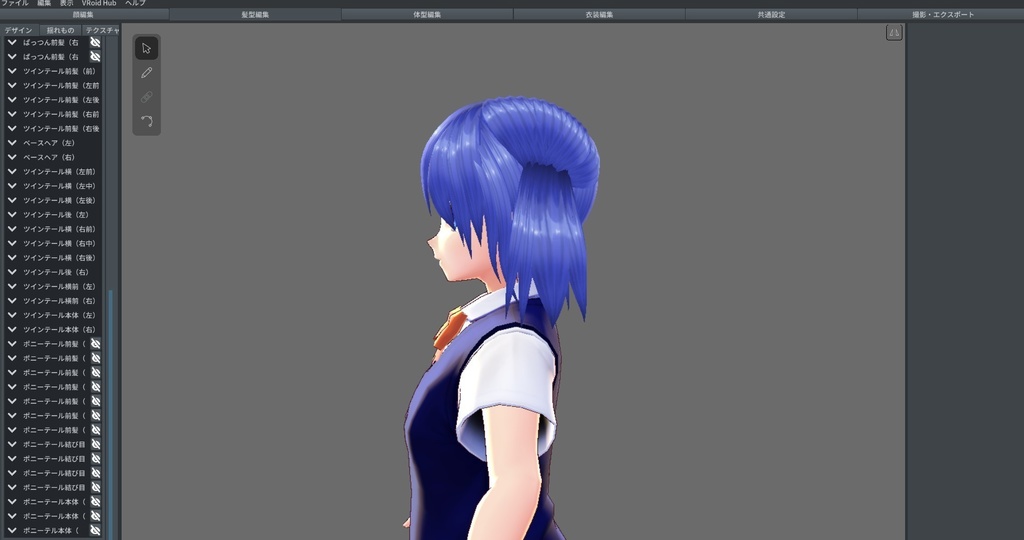Select the ツインテール前髪（右前 row
This screenshot has height=540, width=1024.
click(x=54, y=114)
